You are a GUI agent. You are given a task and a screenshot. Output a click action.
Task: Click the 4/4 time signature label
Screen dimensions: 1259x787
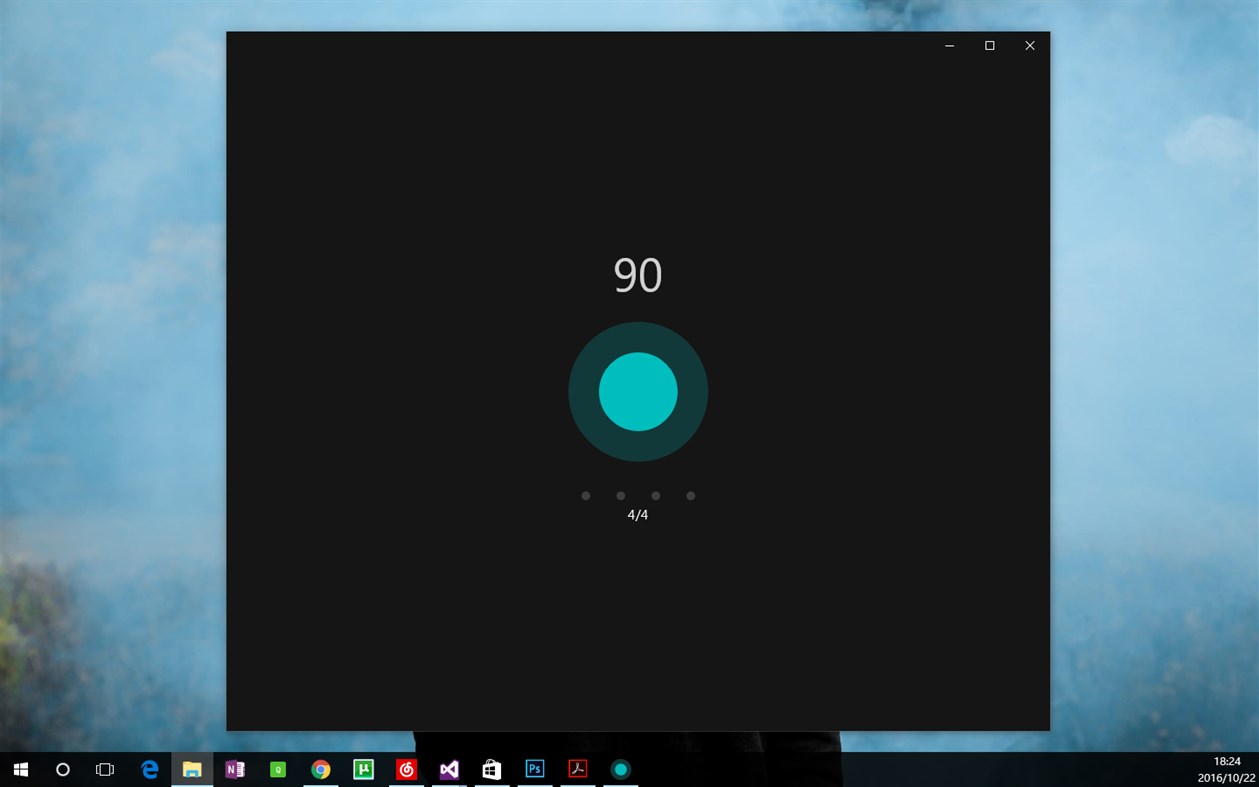(x=638, y=514)
